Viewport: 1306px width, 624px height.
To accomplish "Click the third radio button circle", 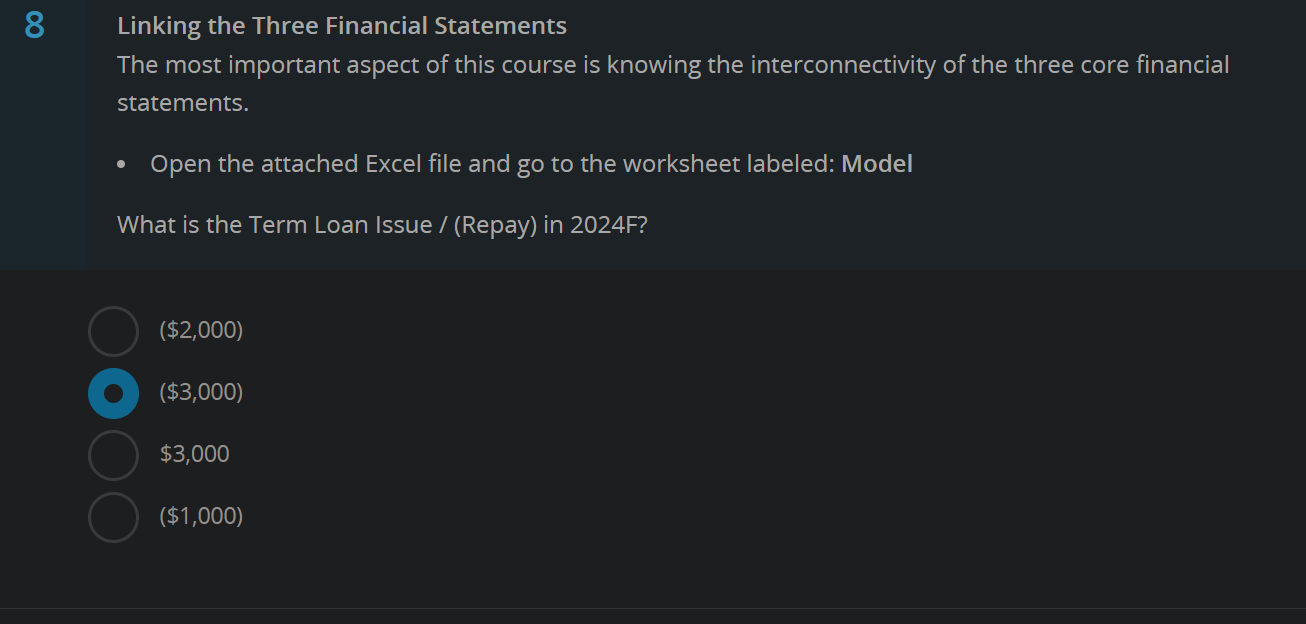I will [113, 454].
